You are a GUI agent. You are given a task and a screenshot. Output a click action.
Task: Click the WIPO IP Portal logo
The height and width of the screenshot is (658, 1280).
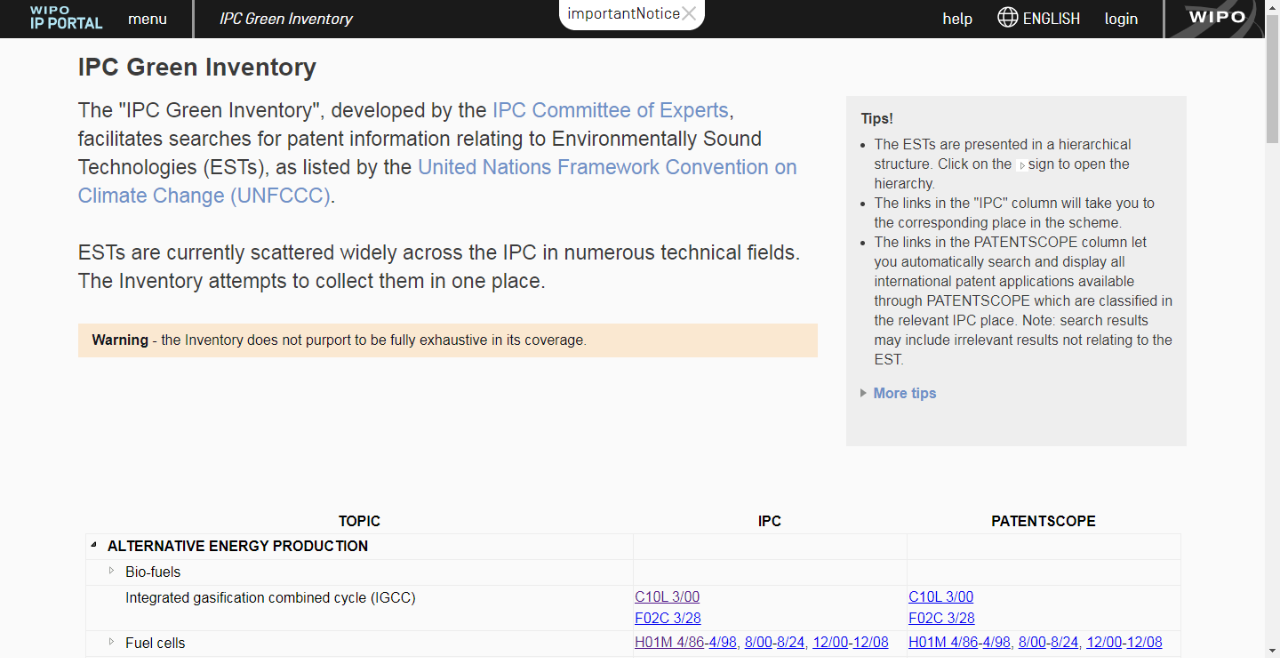pos(66,18)
